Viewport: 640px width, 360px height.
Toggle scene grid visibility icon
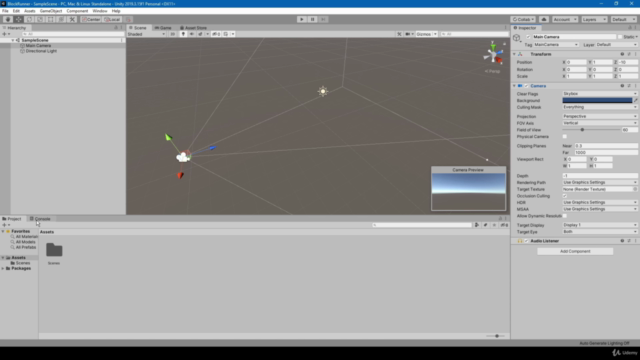(226, 34)
